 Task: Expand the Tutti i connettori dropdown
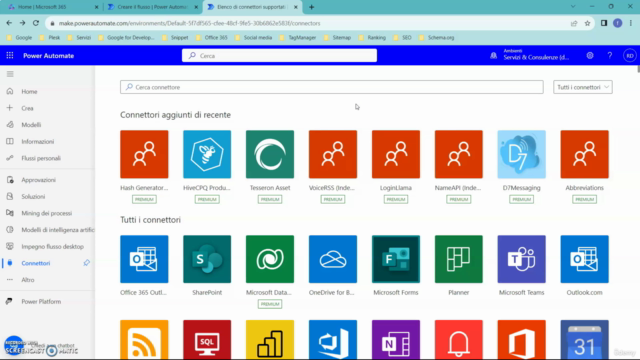point(582,87)
